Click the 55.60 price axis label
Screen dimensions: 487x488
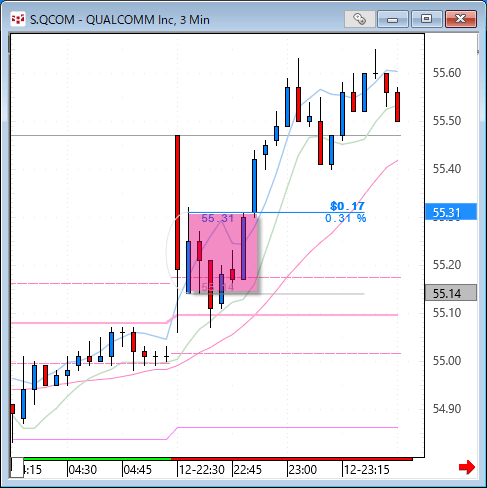coord(447,73)
